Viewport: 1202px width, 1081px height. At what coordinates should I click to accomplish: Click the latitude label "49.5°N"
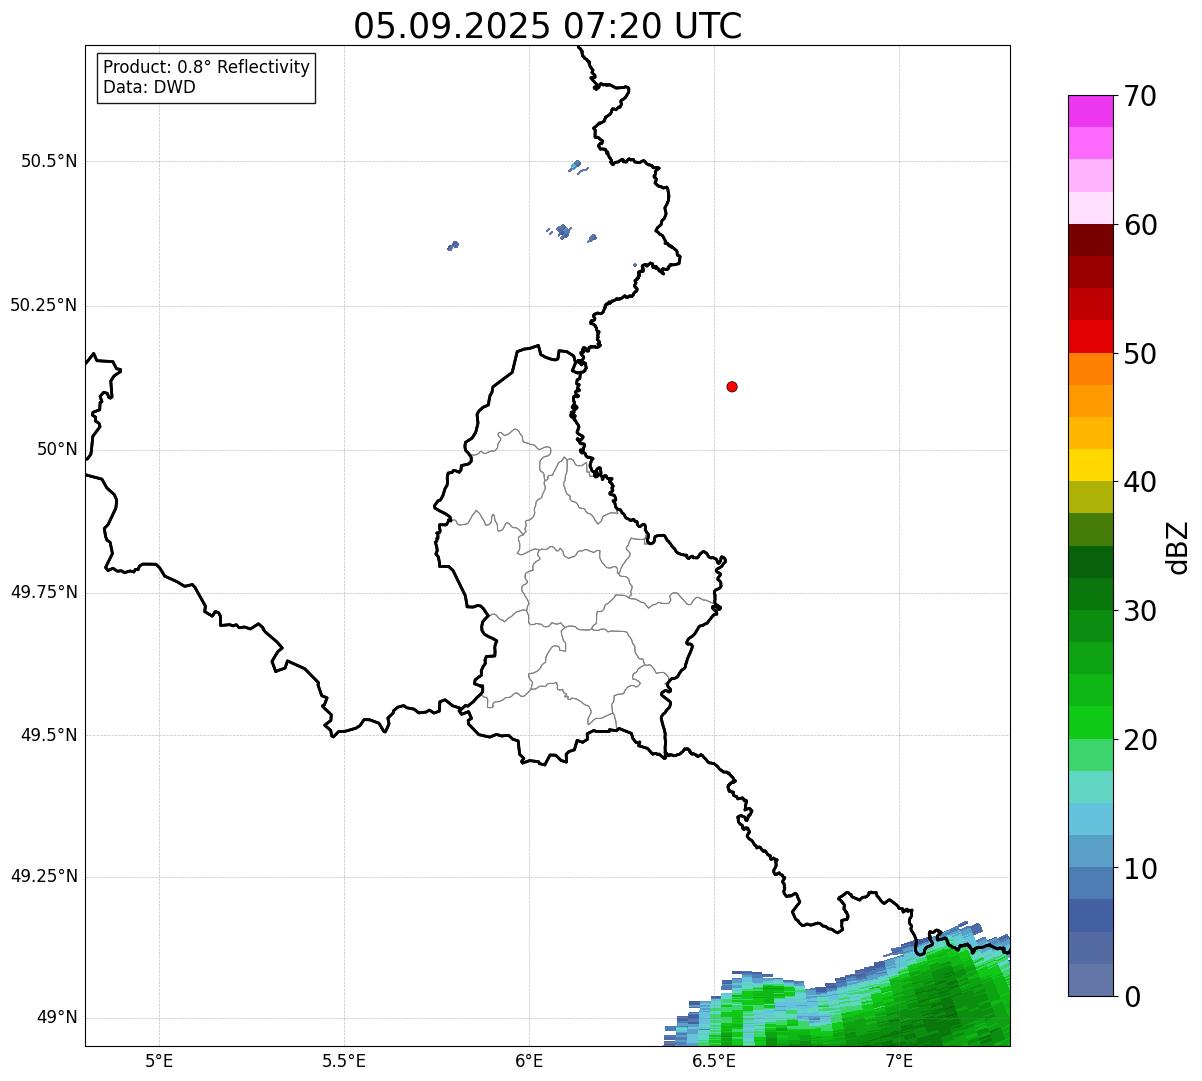[49, 735]
